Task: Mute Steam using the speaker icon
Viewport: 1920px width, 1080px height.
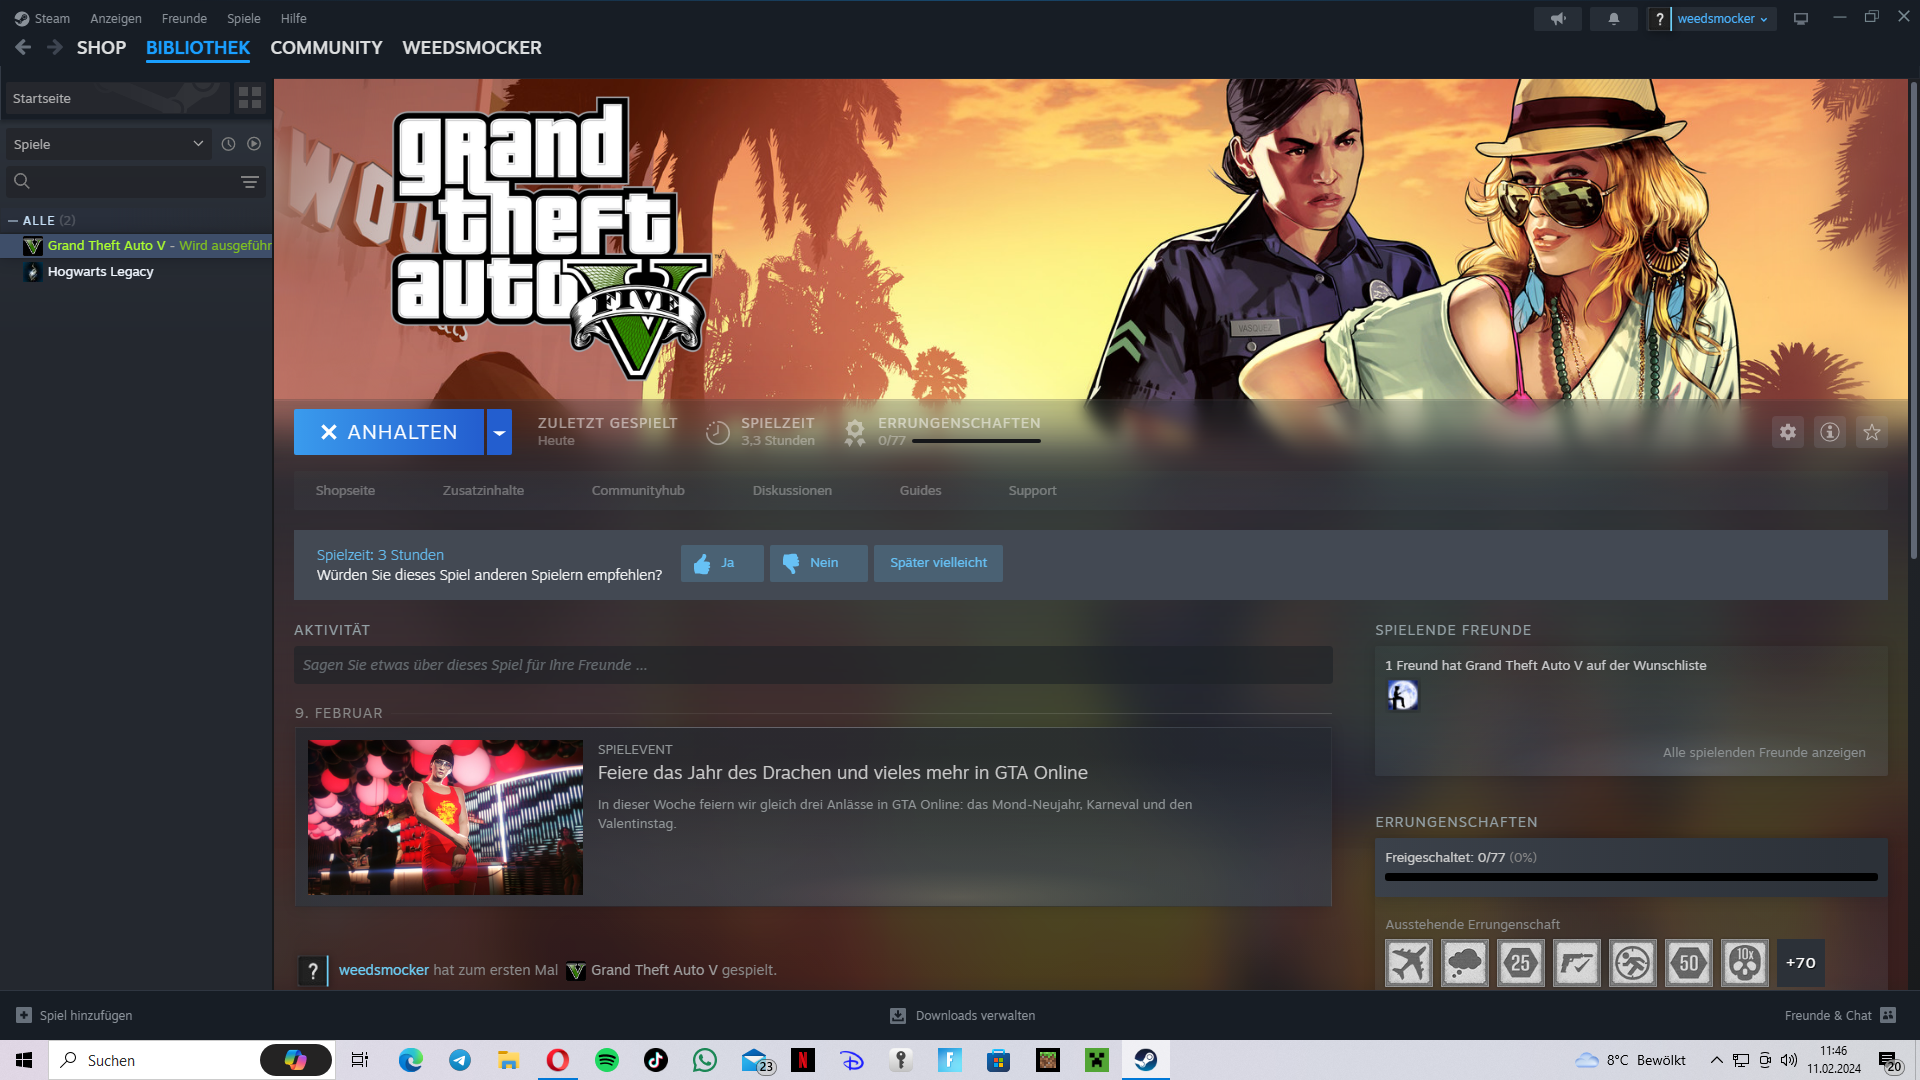Action: pos(1557,18)
